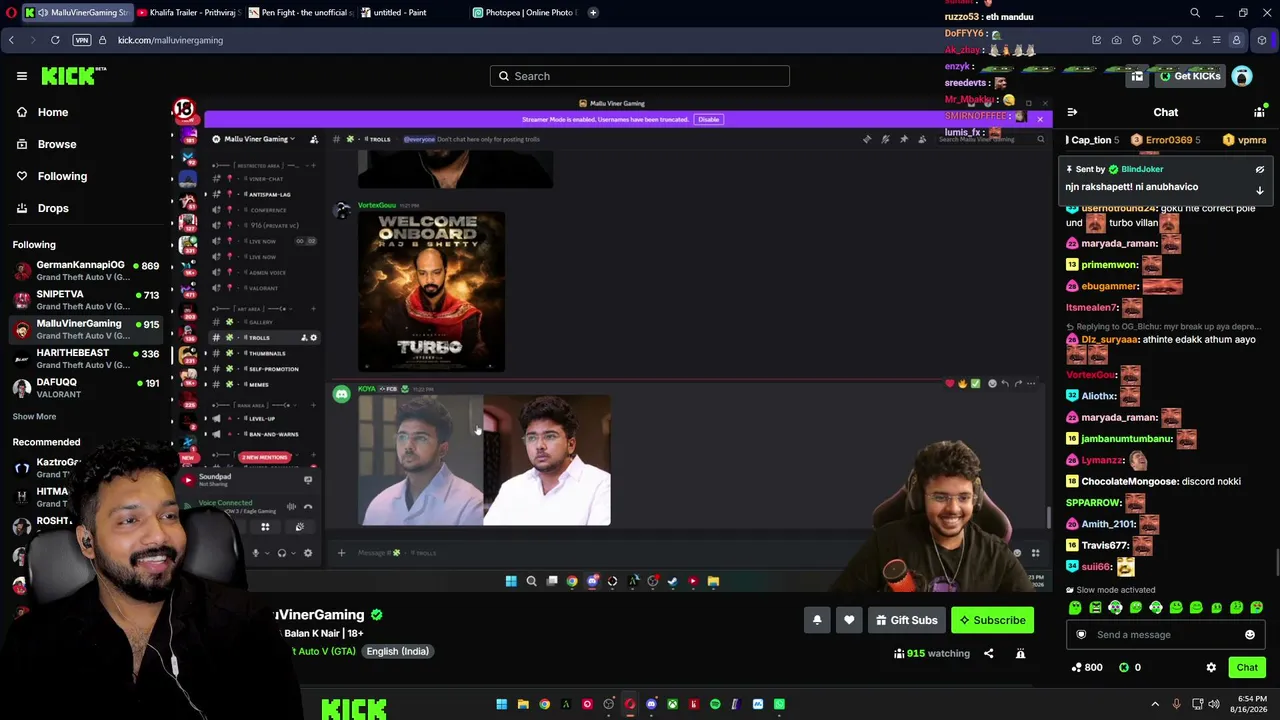
Task: Open the emoji picker in chat input
Action: 1250,635
